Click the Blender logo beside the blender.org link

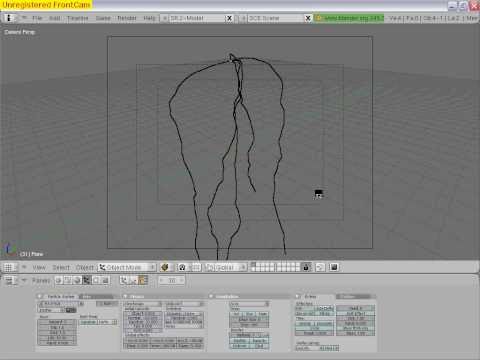[x=318, y=18]
